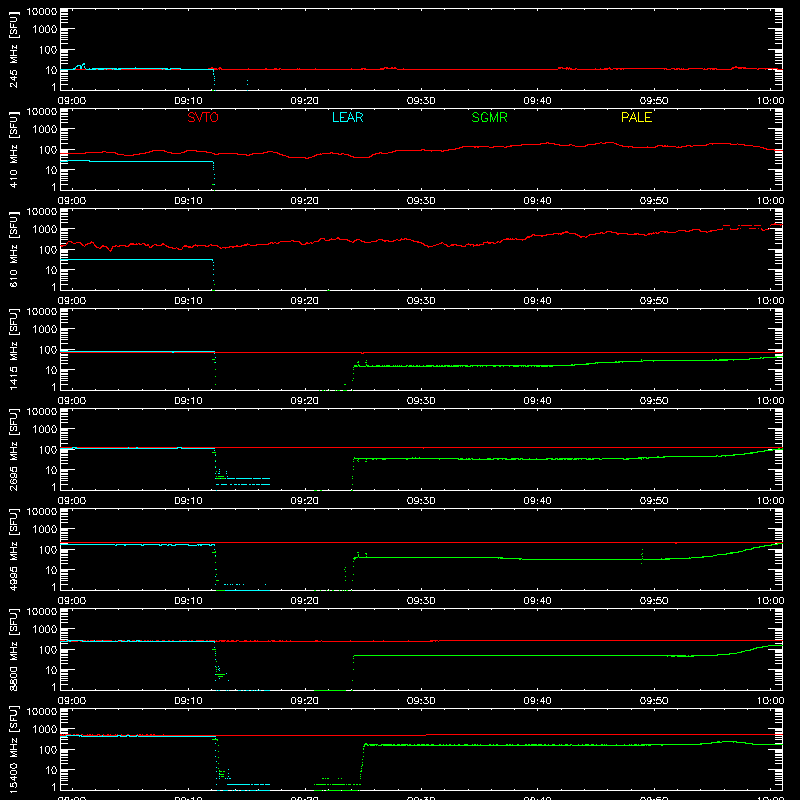Click 09:10 label under the 245 MHz plot
This screenshot has width=800, height=800.
click(x=188, y=101)
